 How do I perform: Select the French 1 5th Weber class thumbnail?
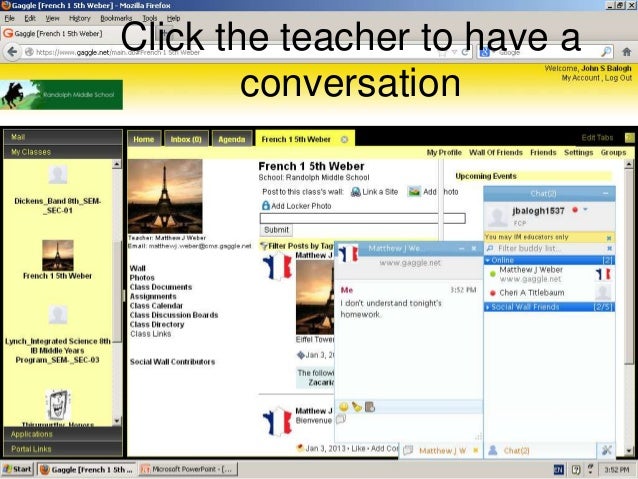(58, 255)
